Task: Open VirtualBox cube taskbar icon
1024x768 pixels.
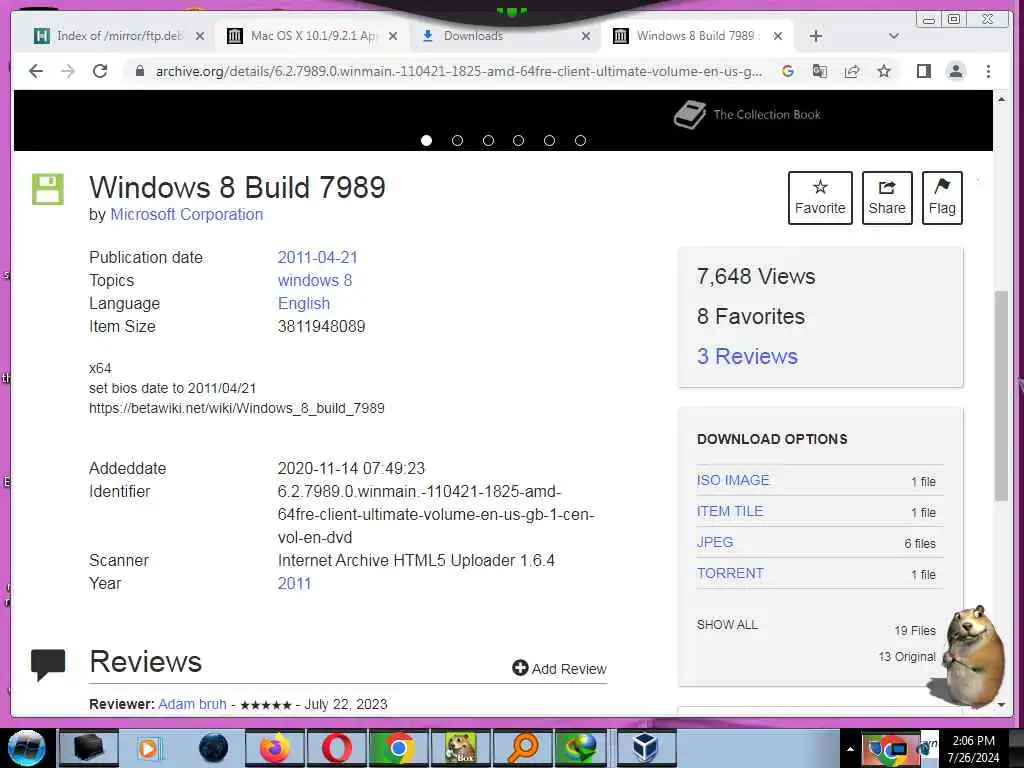Action: [x=645, y=748]
